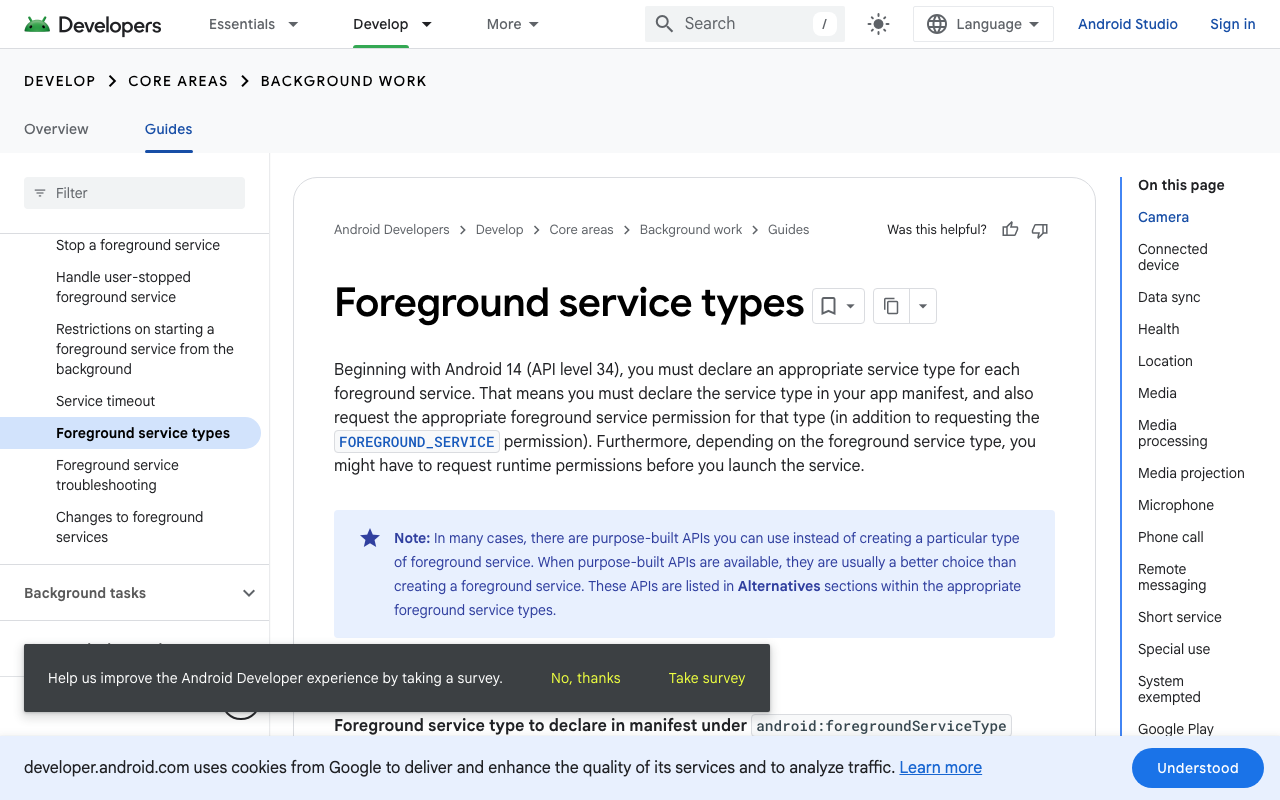Jump to Media processing section

pos(1173,433)
